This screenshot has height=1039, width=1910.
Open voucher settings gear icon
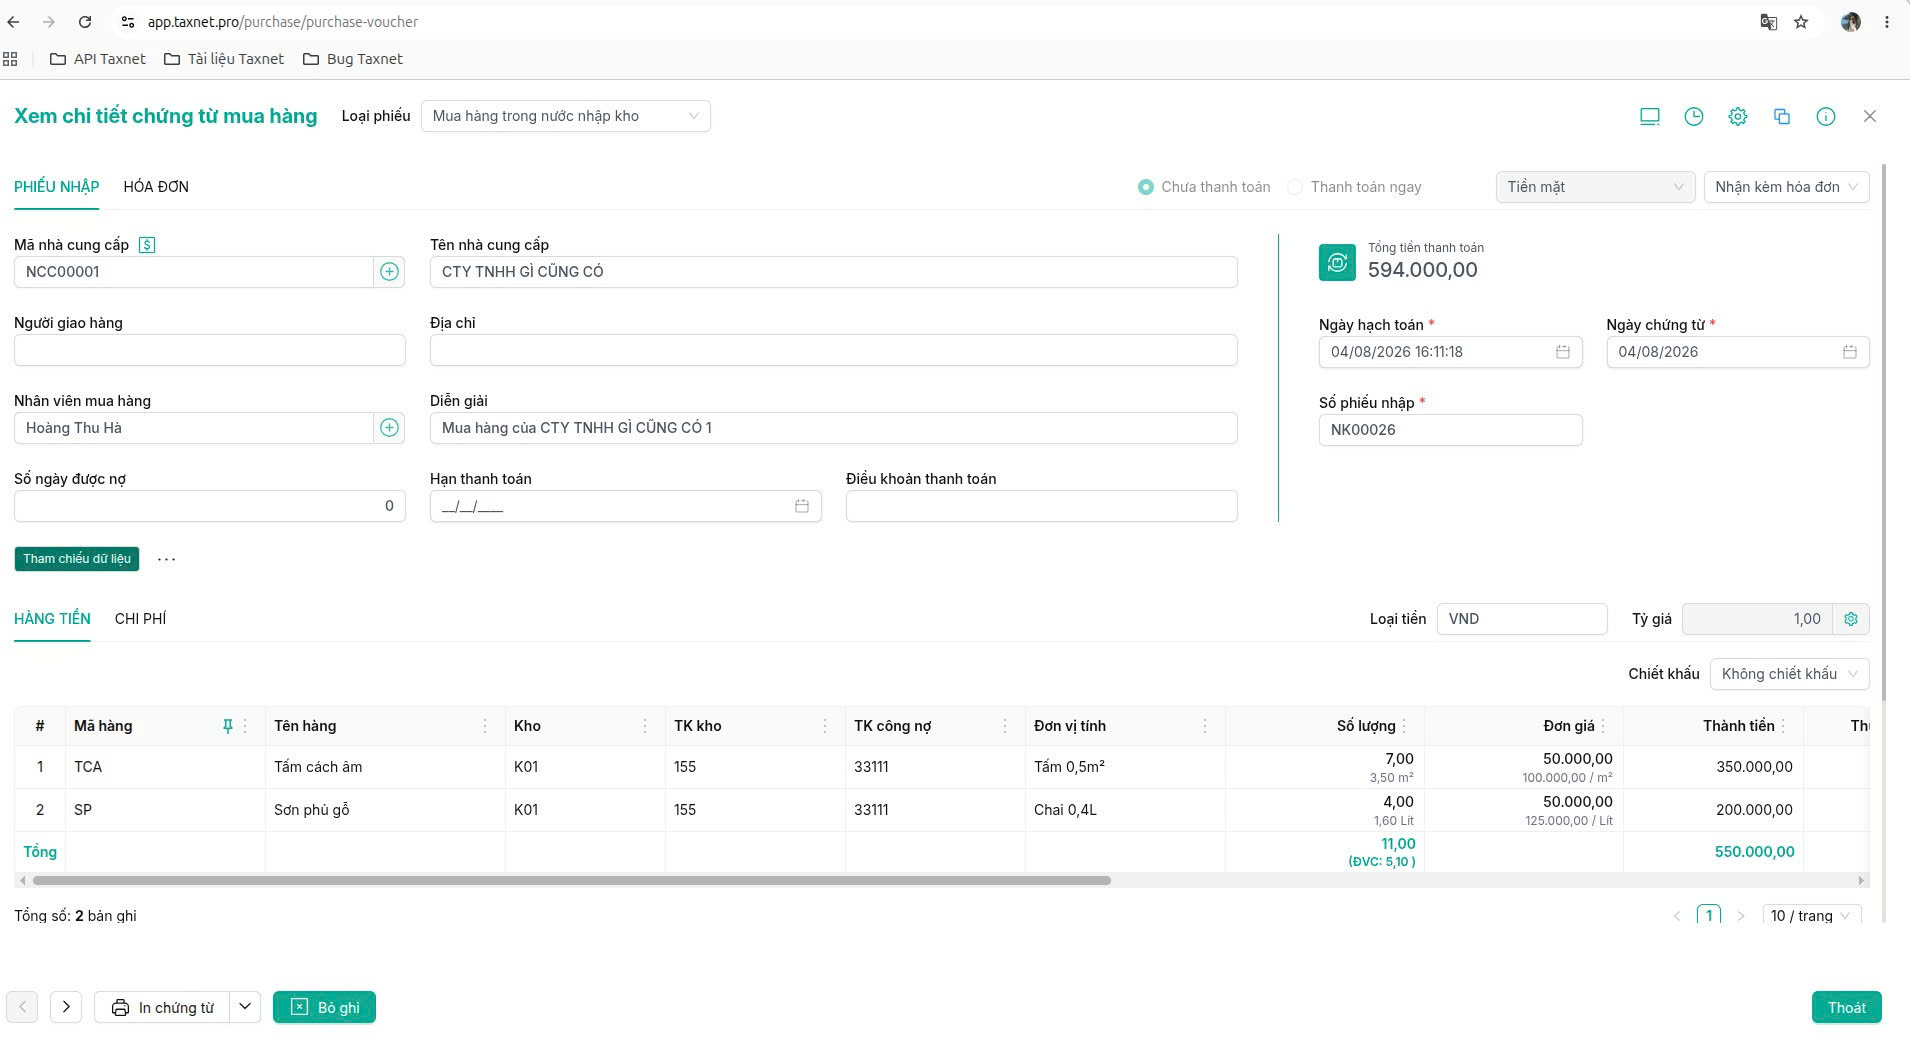point(1738,116)
